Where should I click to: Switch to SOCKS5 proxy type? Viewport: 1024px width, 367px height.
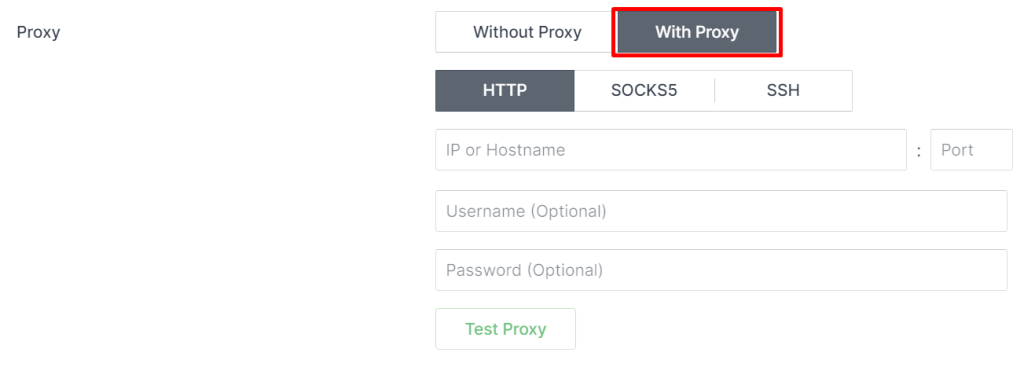pos(644,91)
